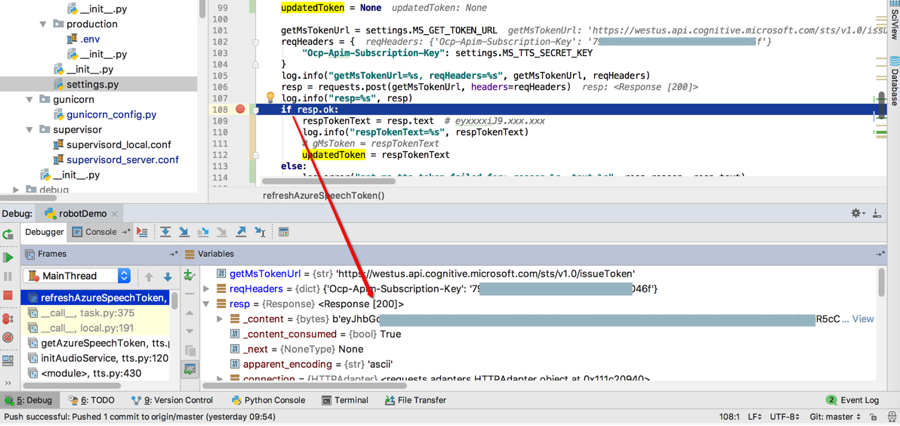Click the Mute Breakpoints icon

[x=8, y=338]
